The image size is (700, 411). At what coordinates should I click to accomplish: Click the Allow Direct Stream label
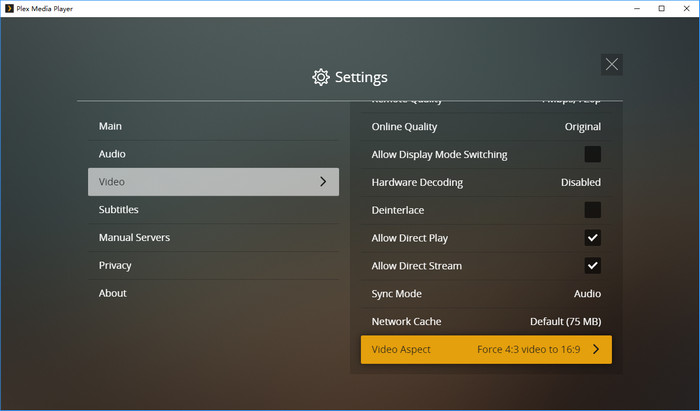(x=417, y=266)
